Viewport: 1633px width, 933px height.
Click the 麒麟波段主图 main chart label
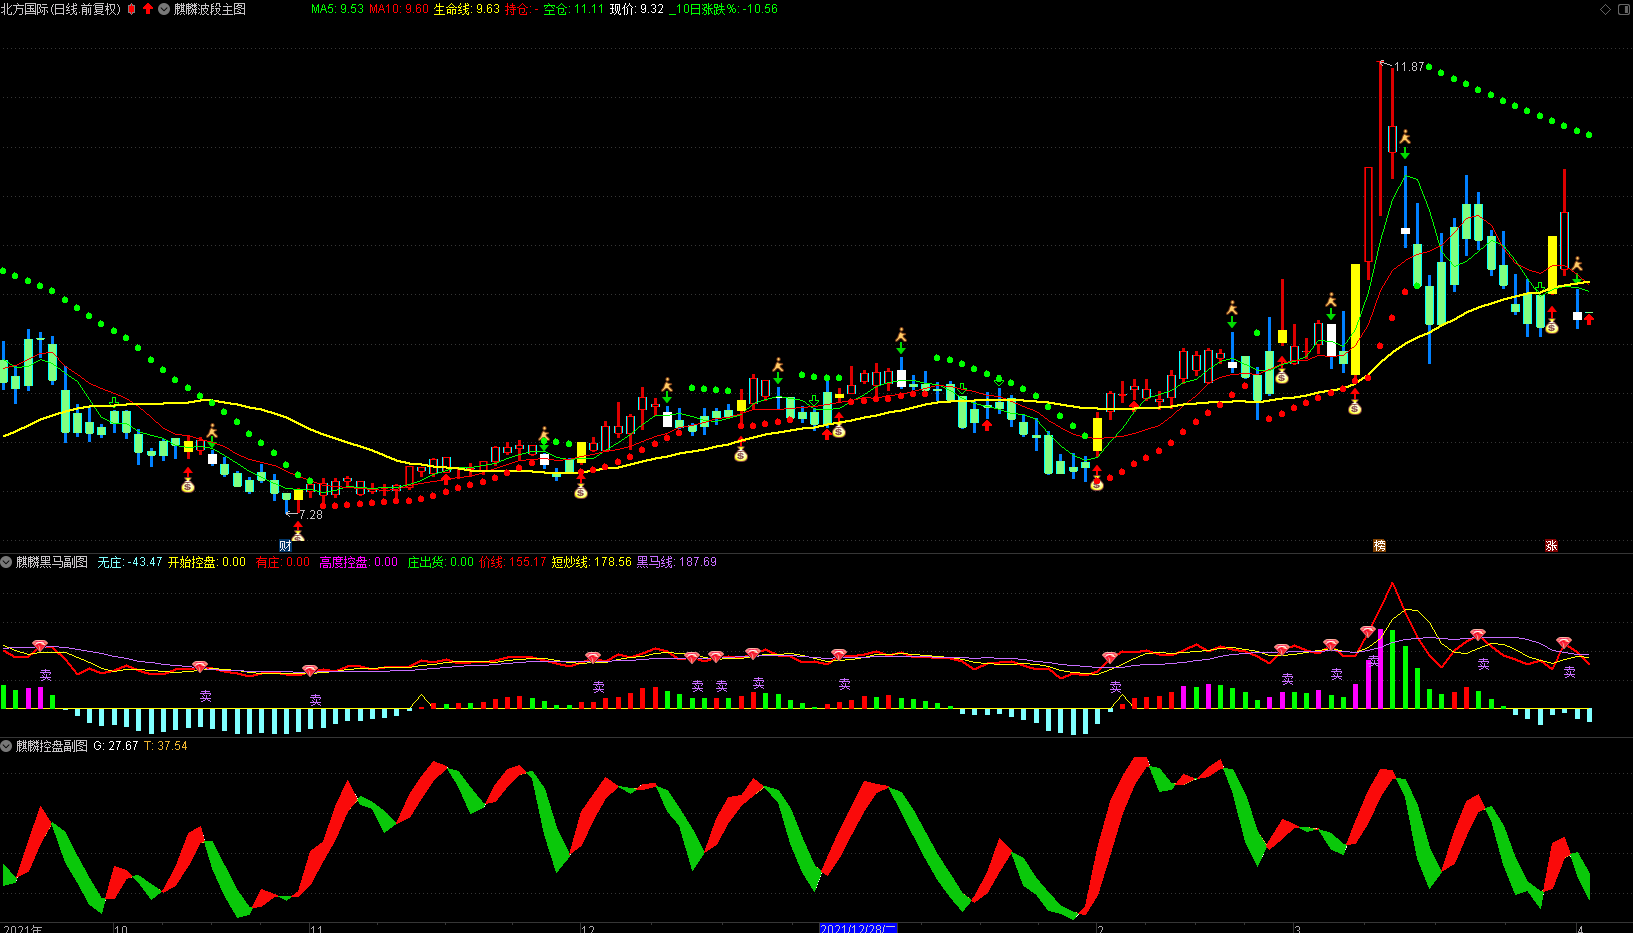[210, 9]
